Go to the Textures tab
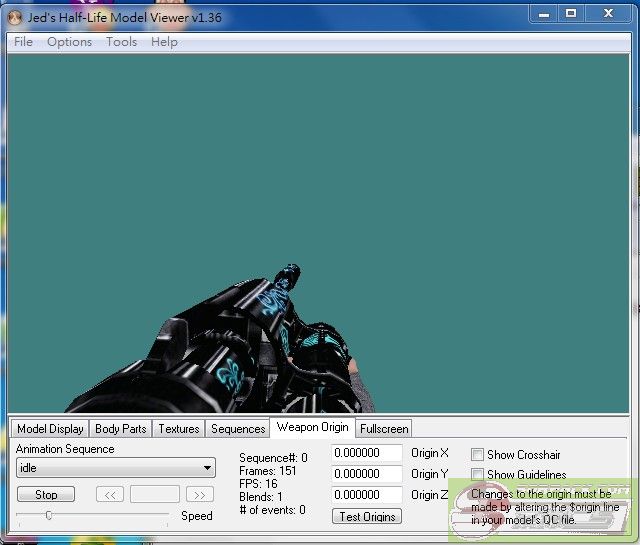This screenshot has width=640, height=545. coord(179,429)
